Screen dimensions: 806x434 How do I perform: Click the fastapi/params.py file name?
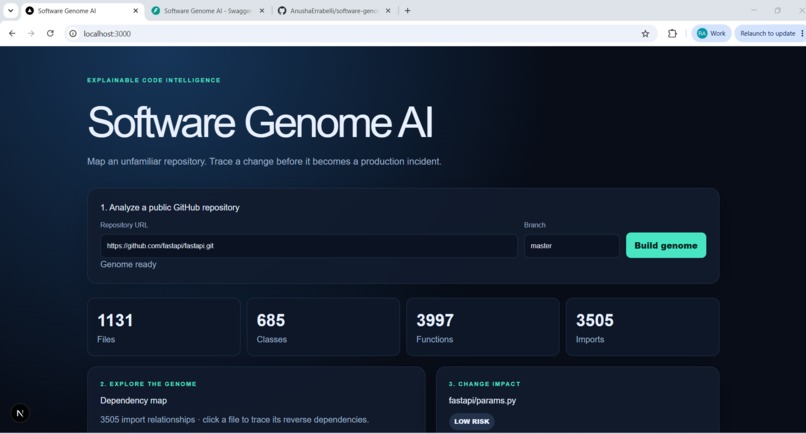482,401
